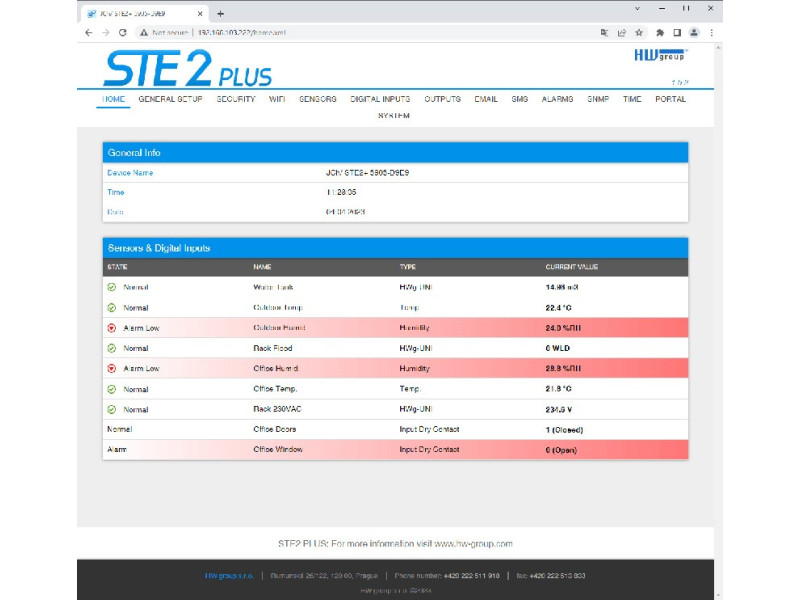Viewport: 800px width, 600px height.
Task: Click the Office Doors input name
Action: point(275,430)
